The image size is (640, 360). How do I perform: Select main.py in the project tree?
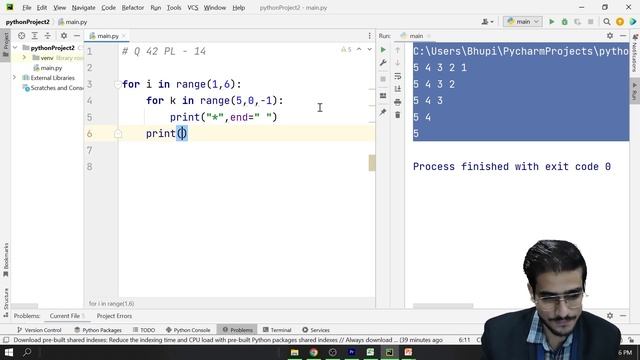(47, 68)
